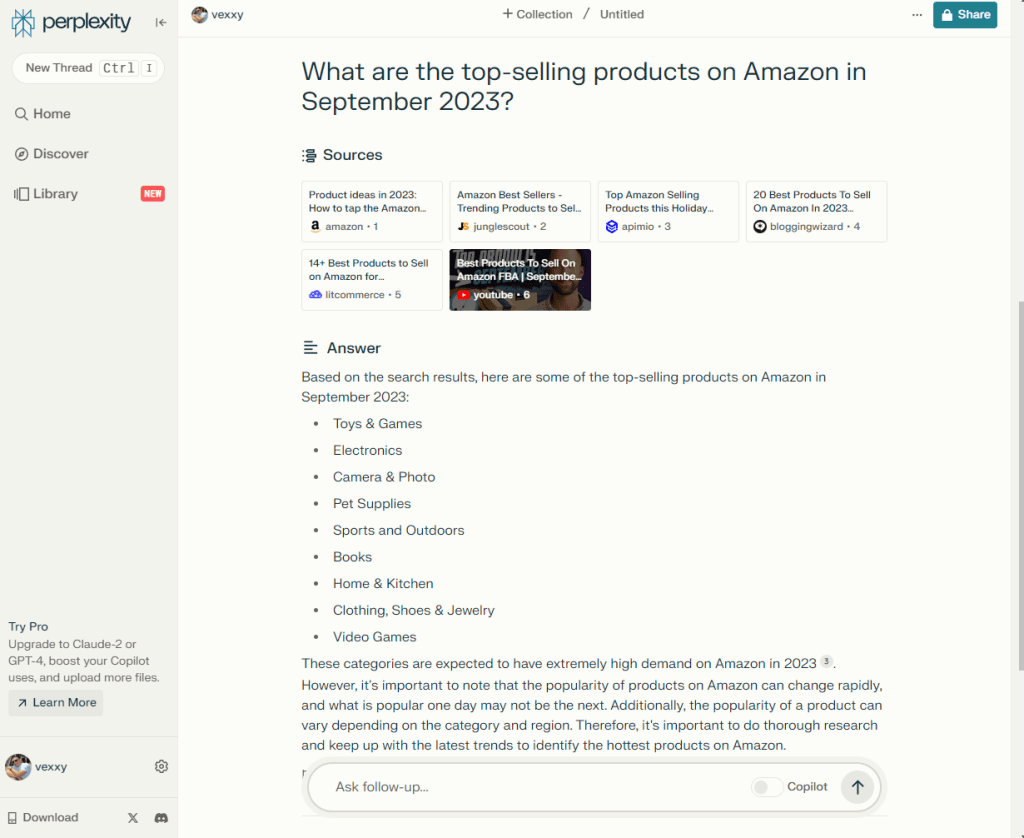This screenshot has width=1024, height=838.
Task: Click the 'Clothing, Shoes & Jewelry' list item
Action: click(x=414, y=610)
